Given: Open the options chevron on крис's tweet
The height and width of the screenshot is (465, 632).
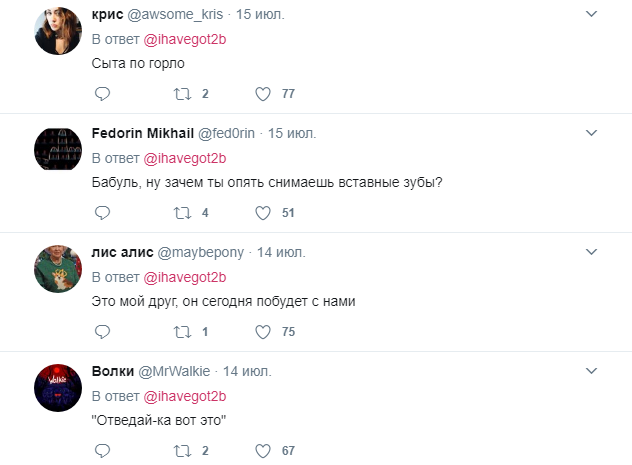Looking at the screenshot, I should click(x=591, y=14).
